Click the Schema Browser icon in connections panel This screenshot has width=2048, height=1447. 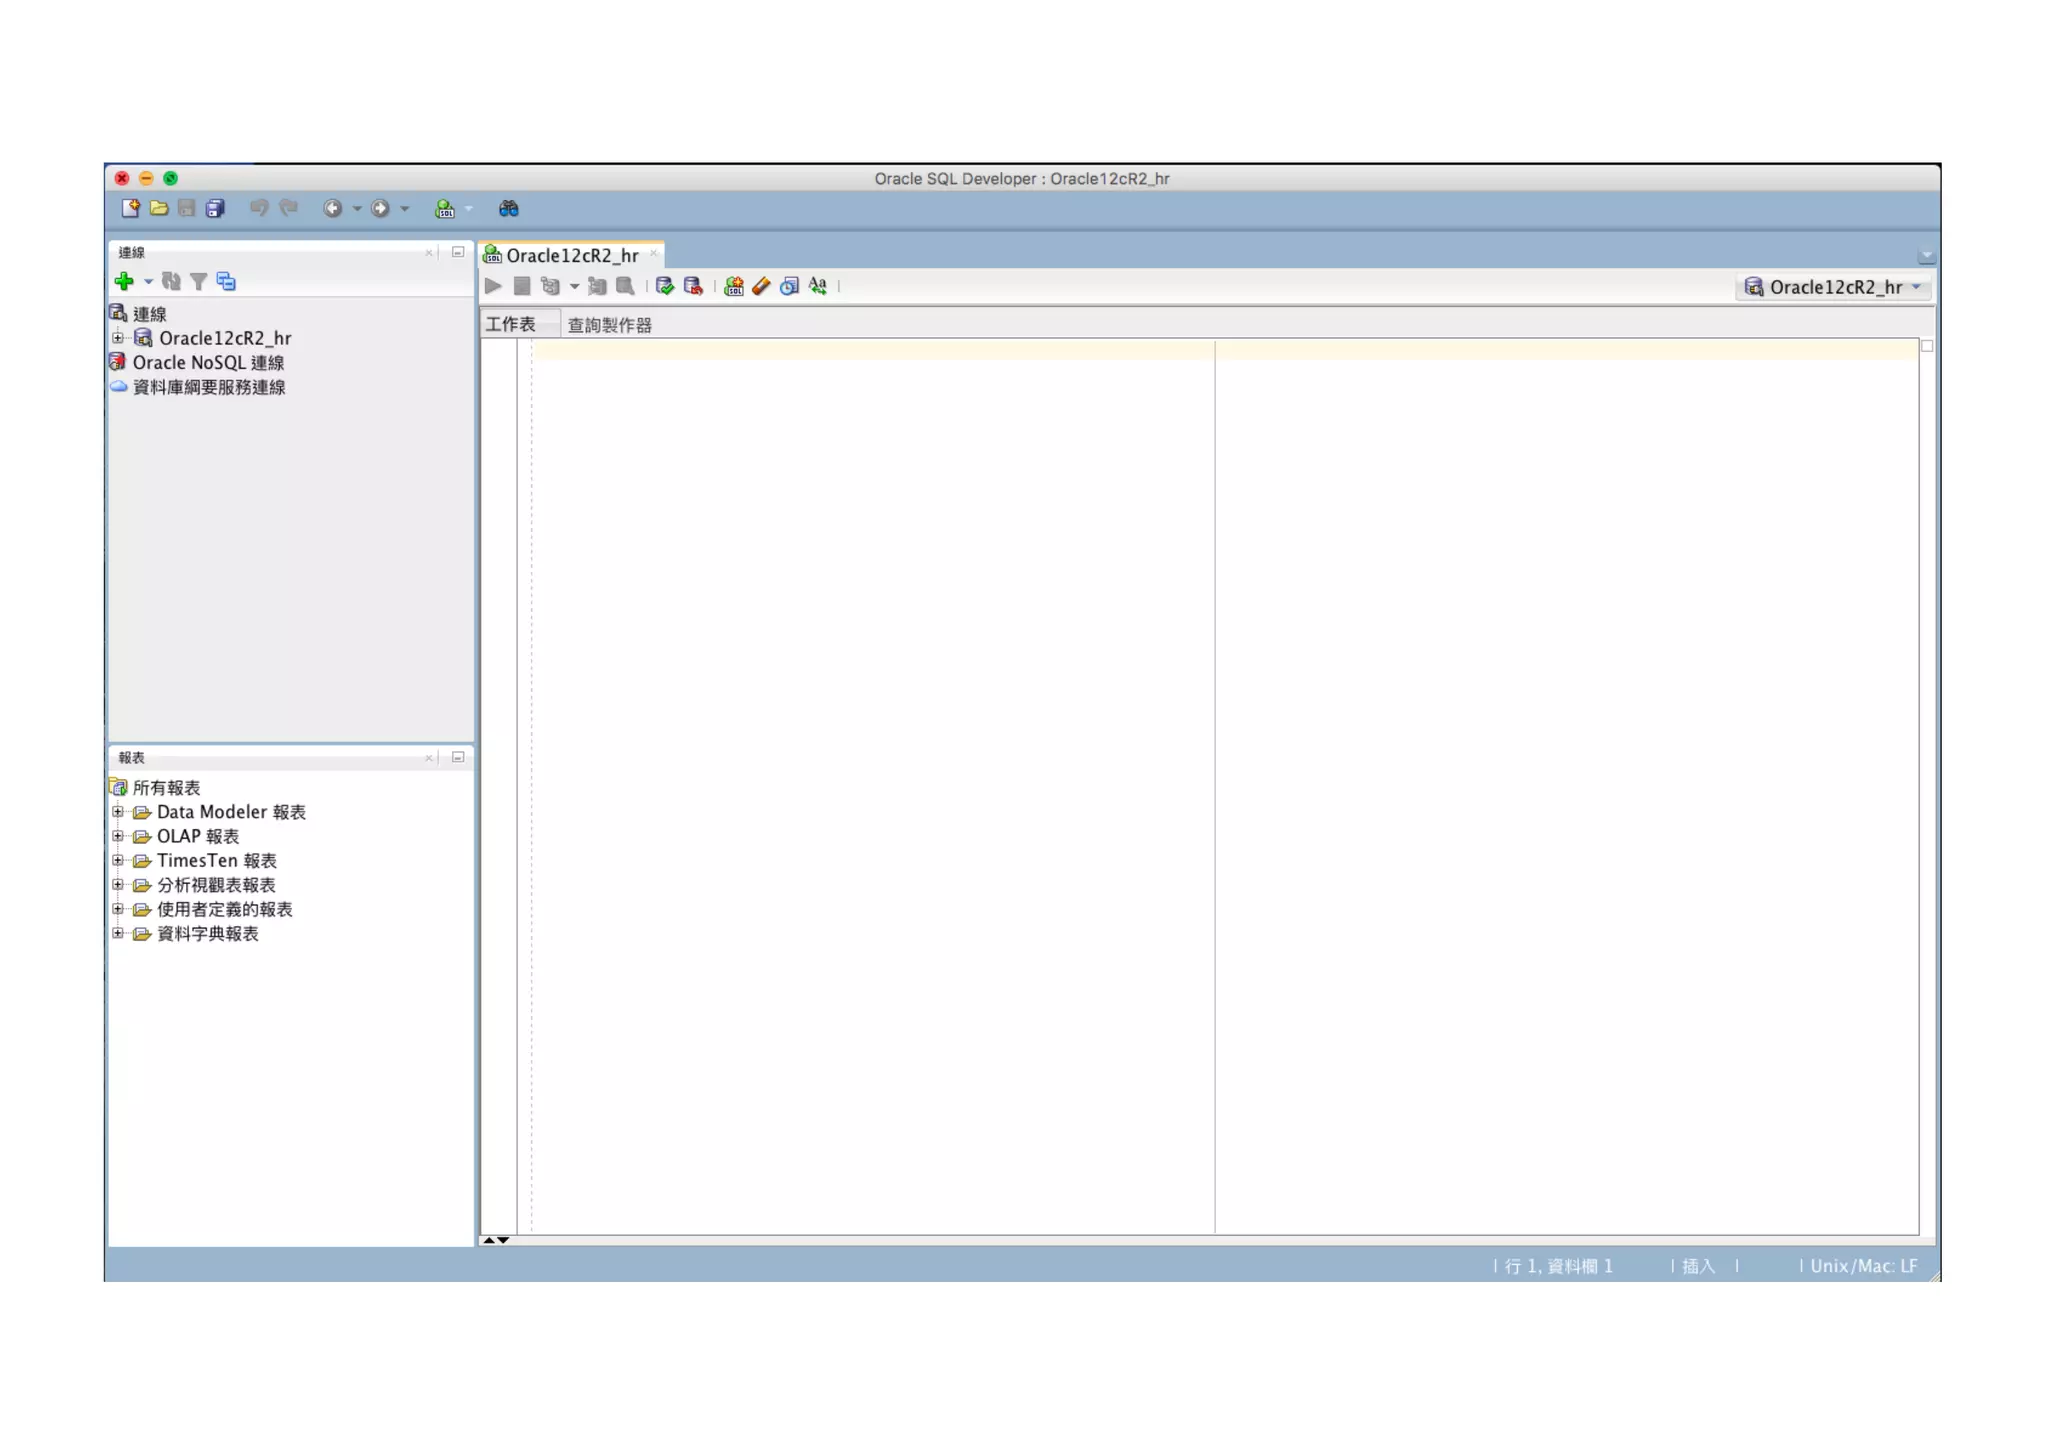click(x=226, y=282)
